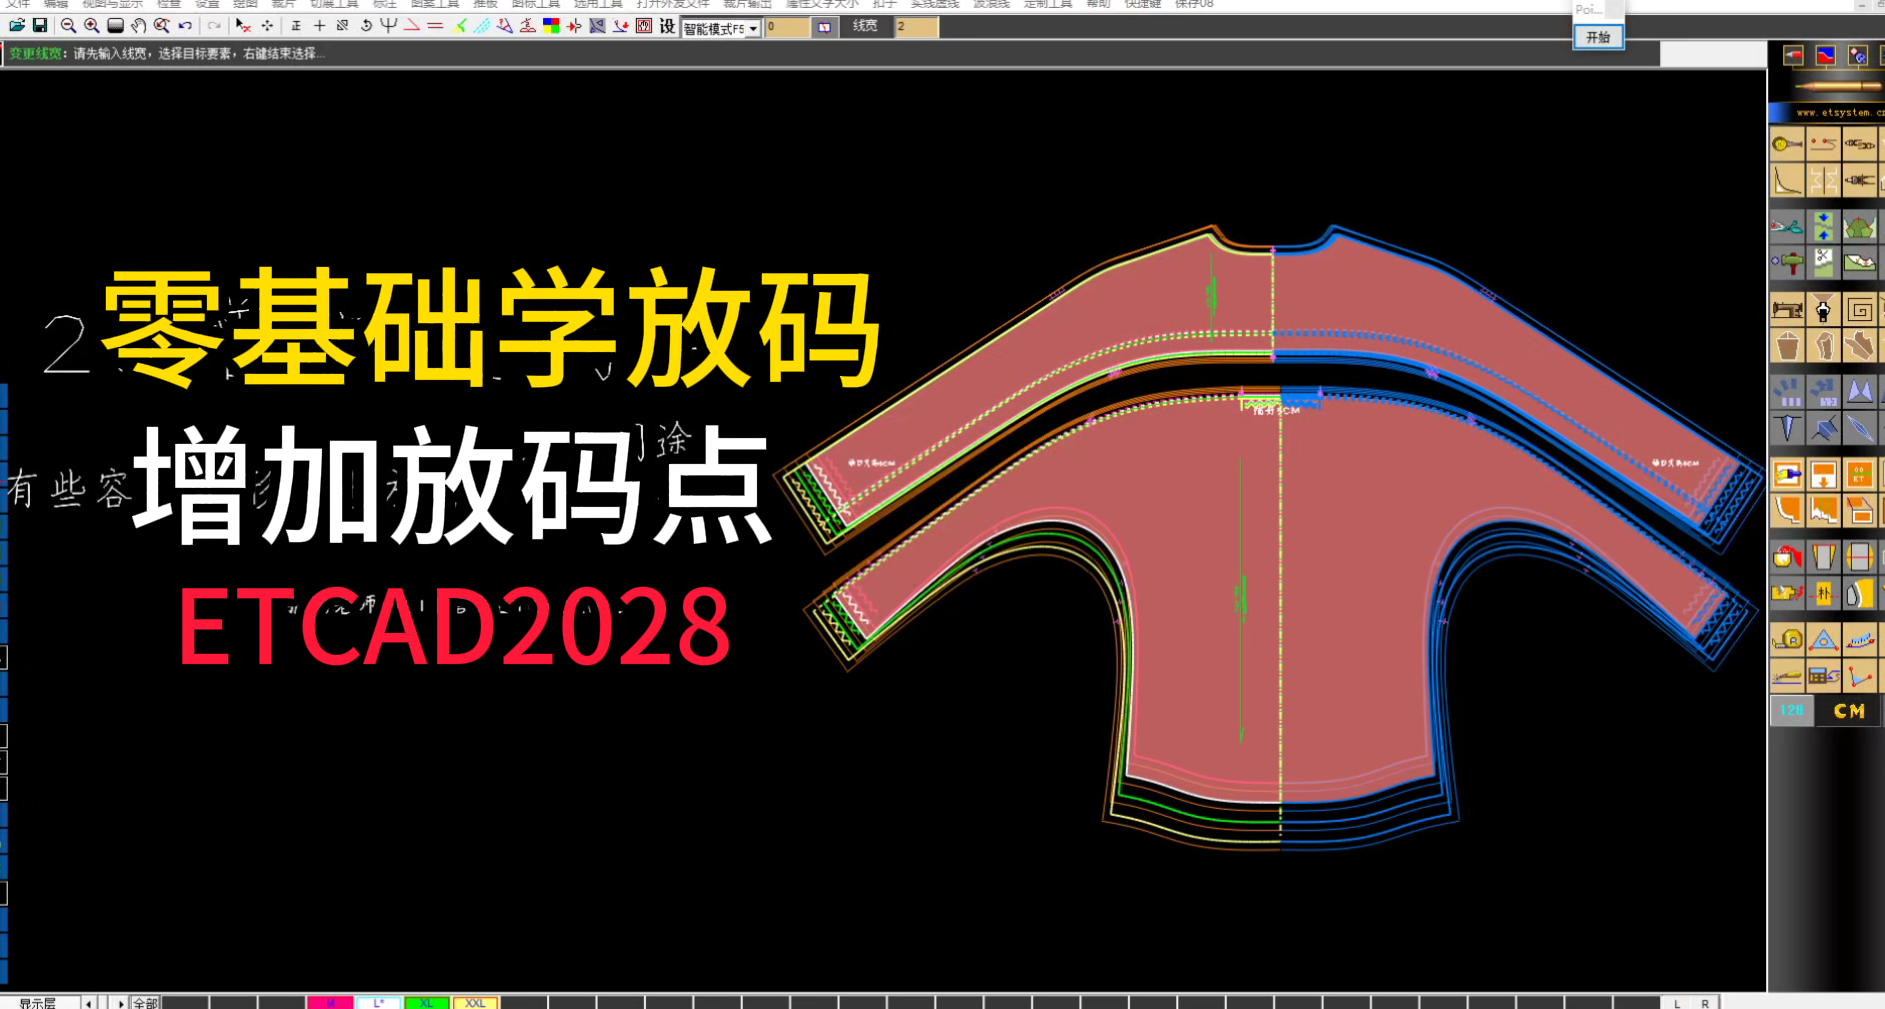Open the 检查 menu
The image size is (1885, 1009).
coord(169,4)
